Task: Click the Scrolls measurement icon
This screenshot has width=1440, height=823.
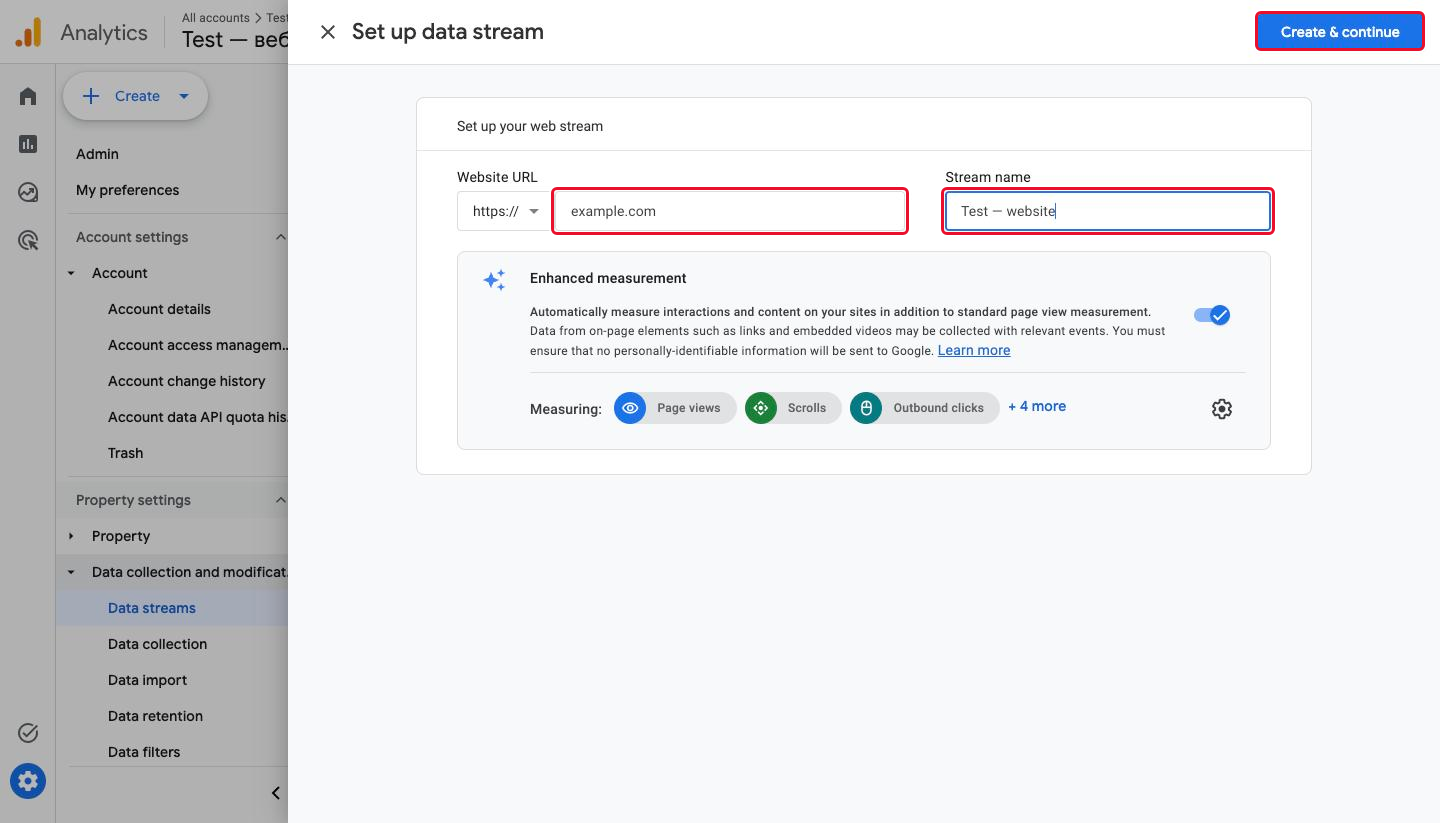Action: pyautogui.click(x=761, y=408)
